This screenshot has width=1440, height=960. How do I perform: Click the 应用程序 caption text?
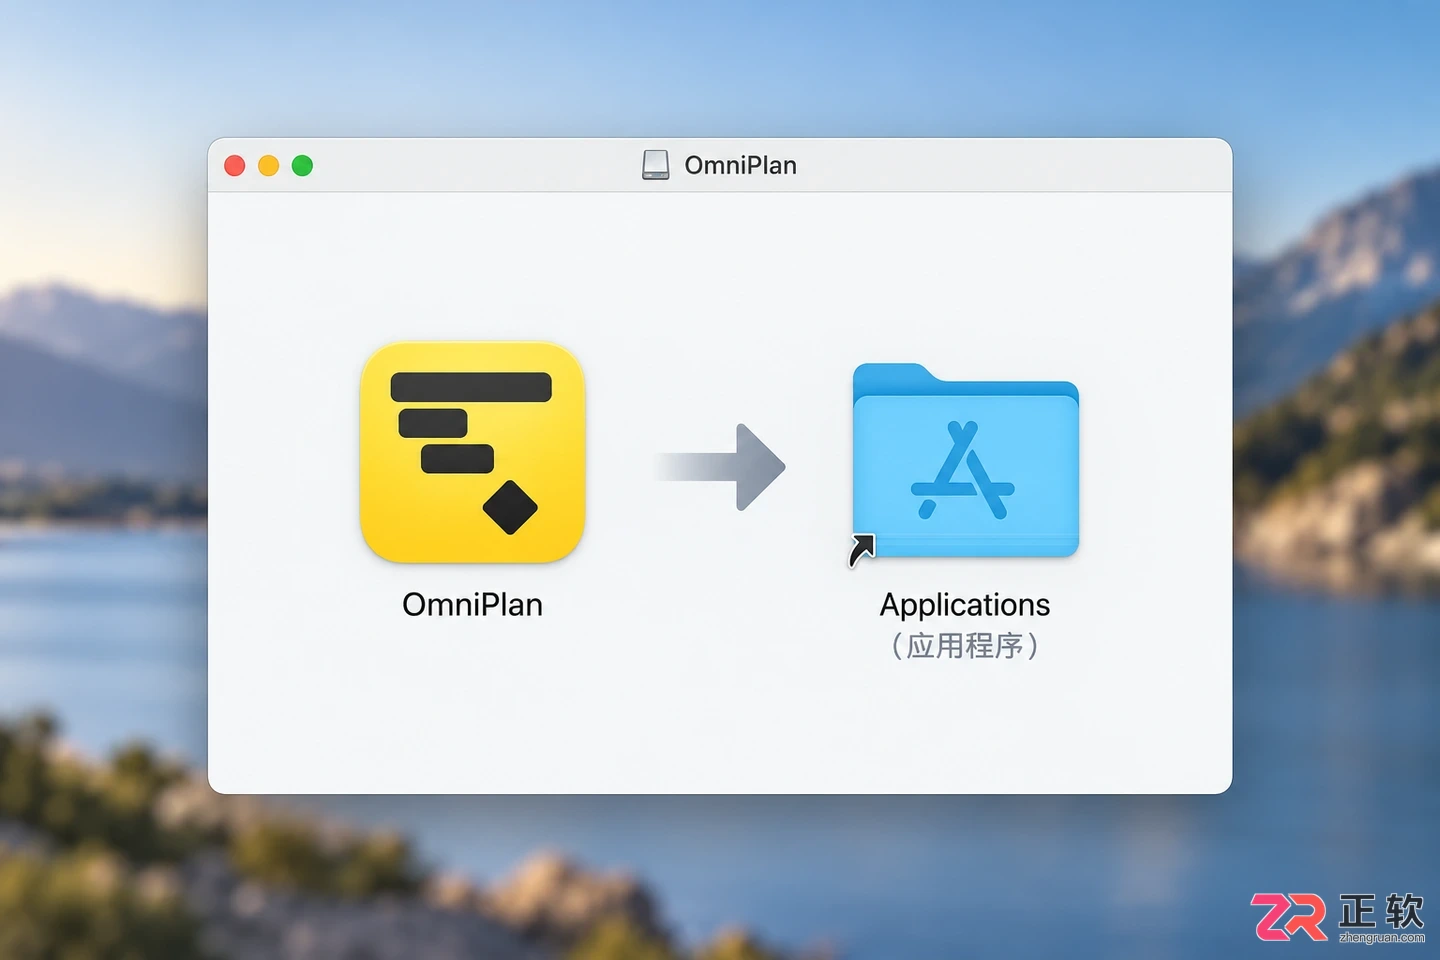pyautogui.click(x=965, y=646)
